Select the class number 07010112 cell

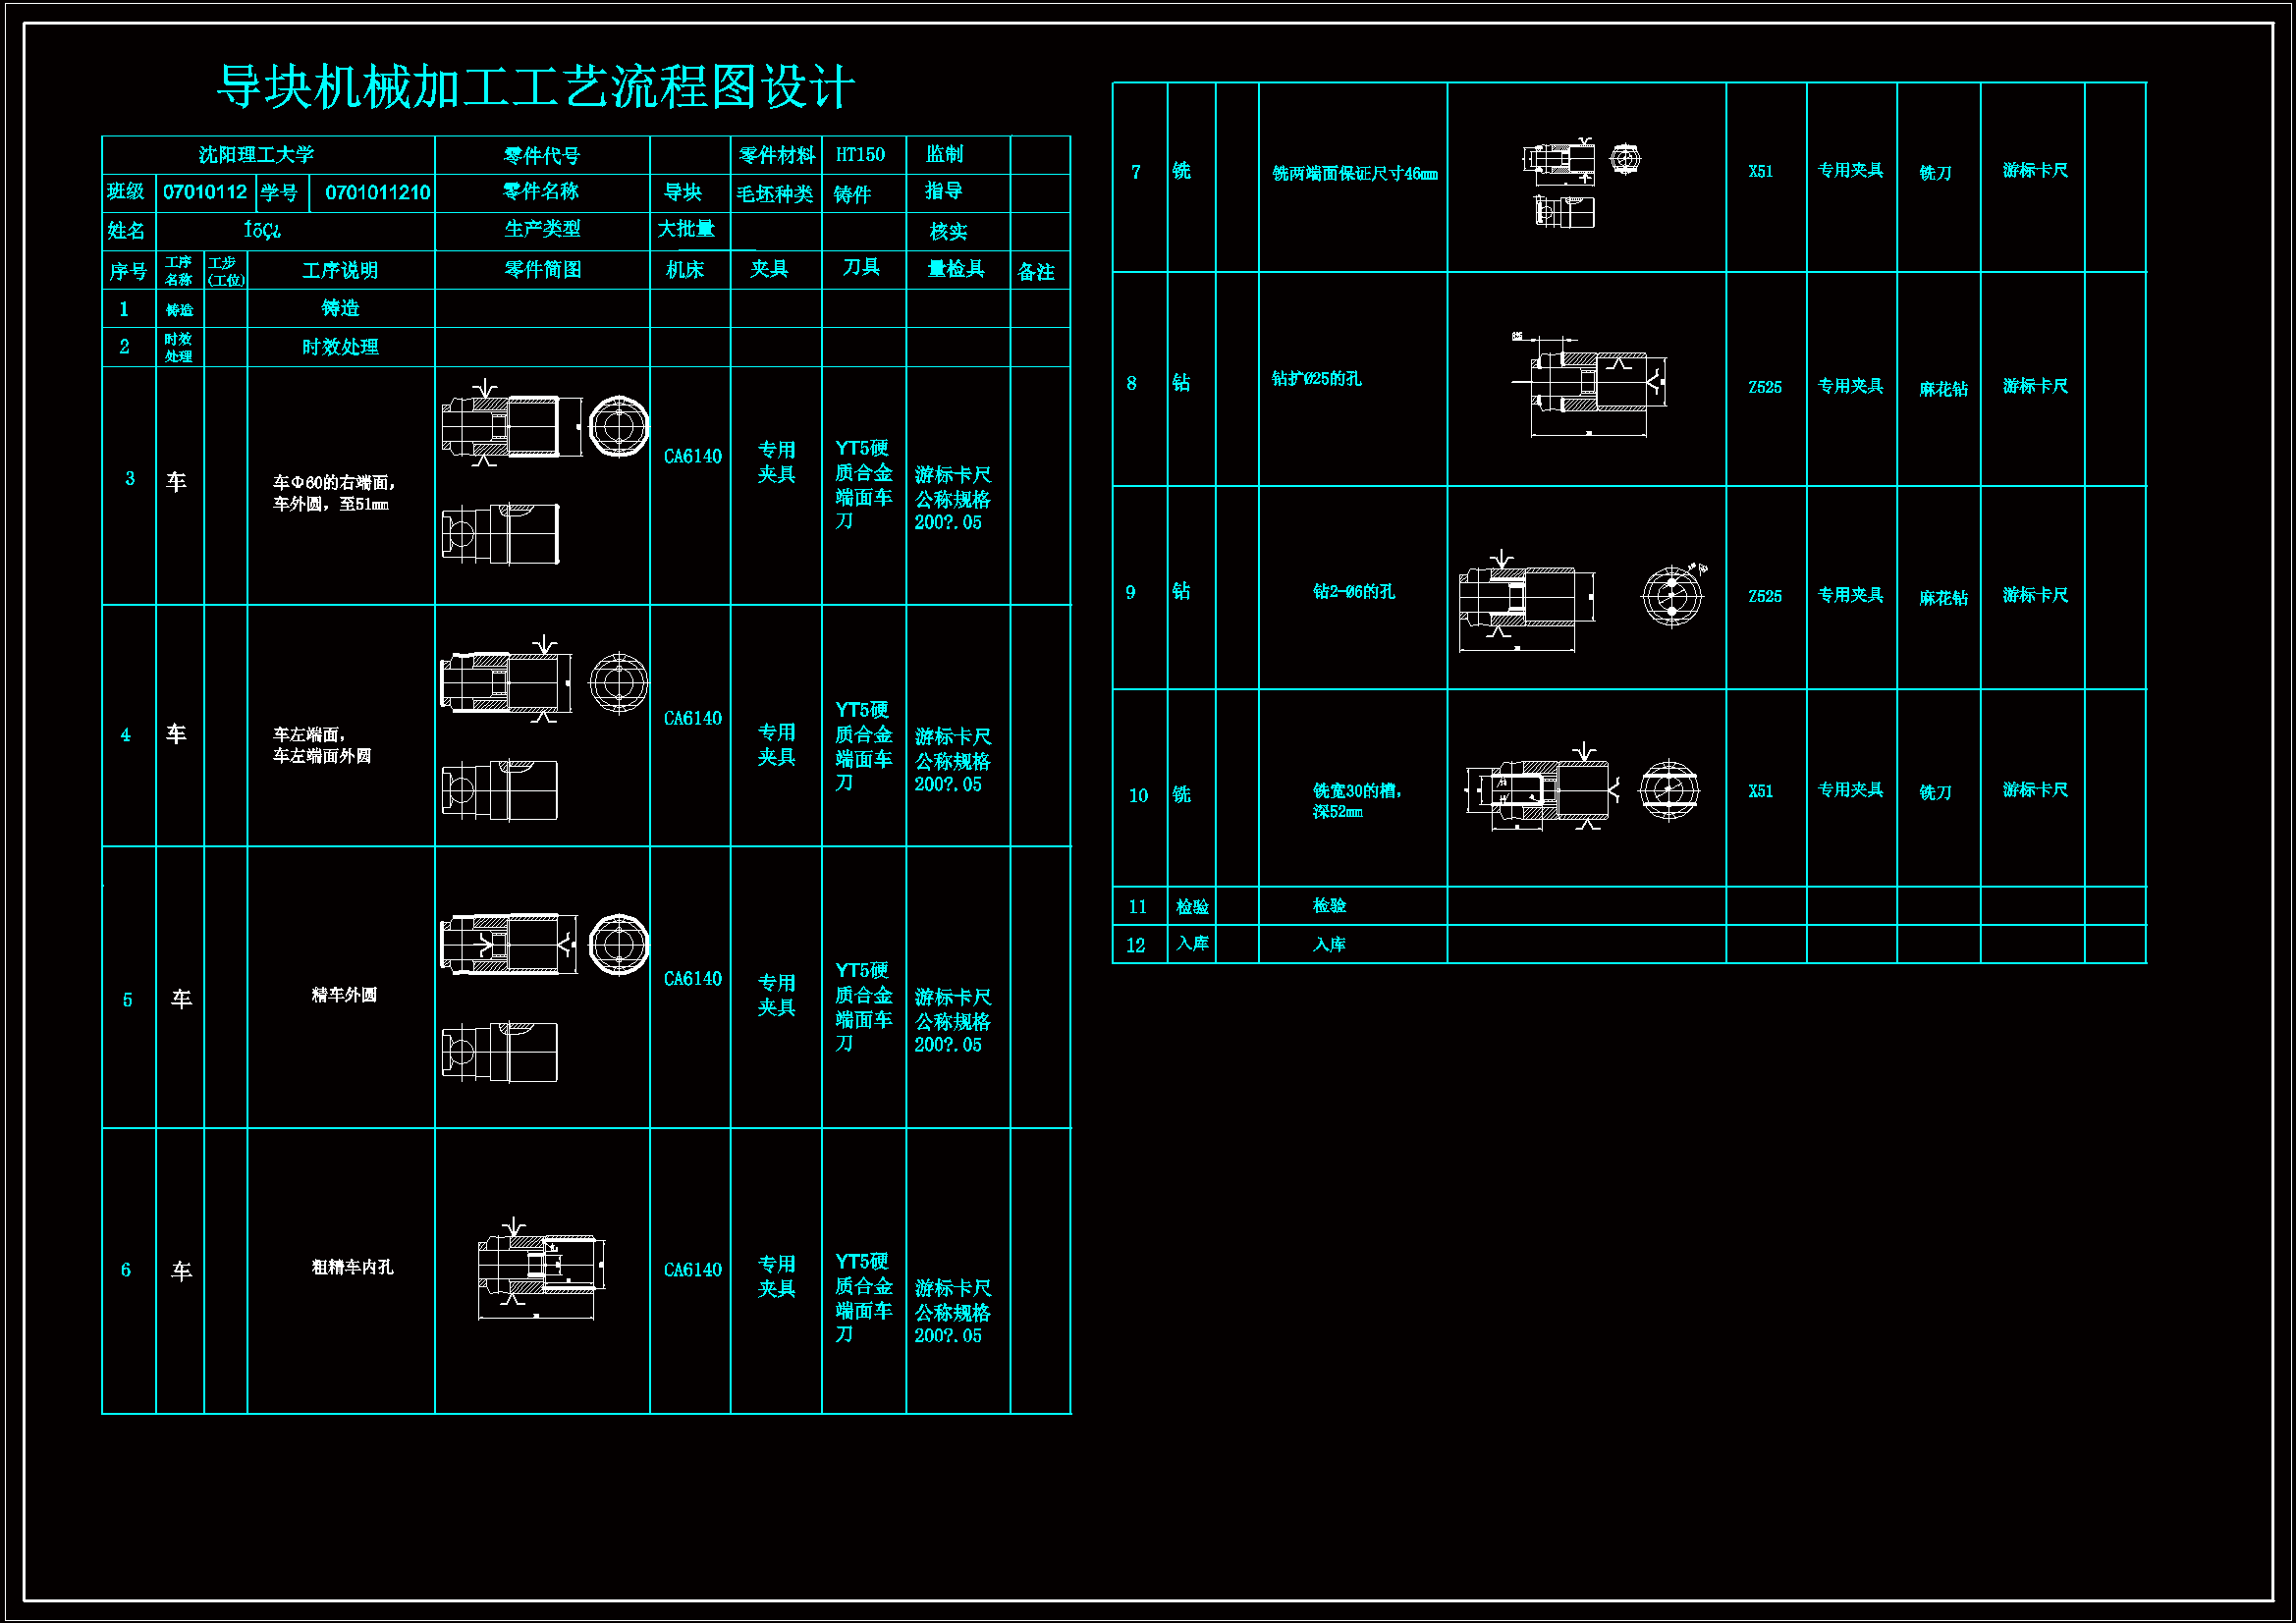[x=204, y=192]
